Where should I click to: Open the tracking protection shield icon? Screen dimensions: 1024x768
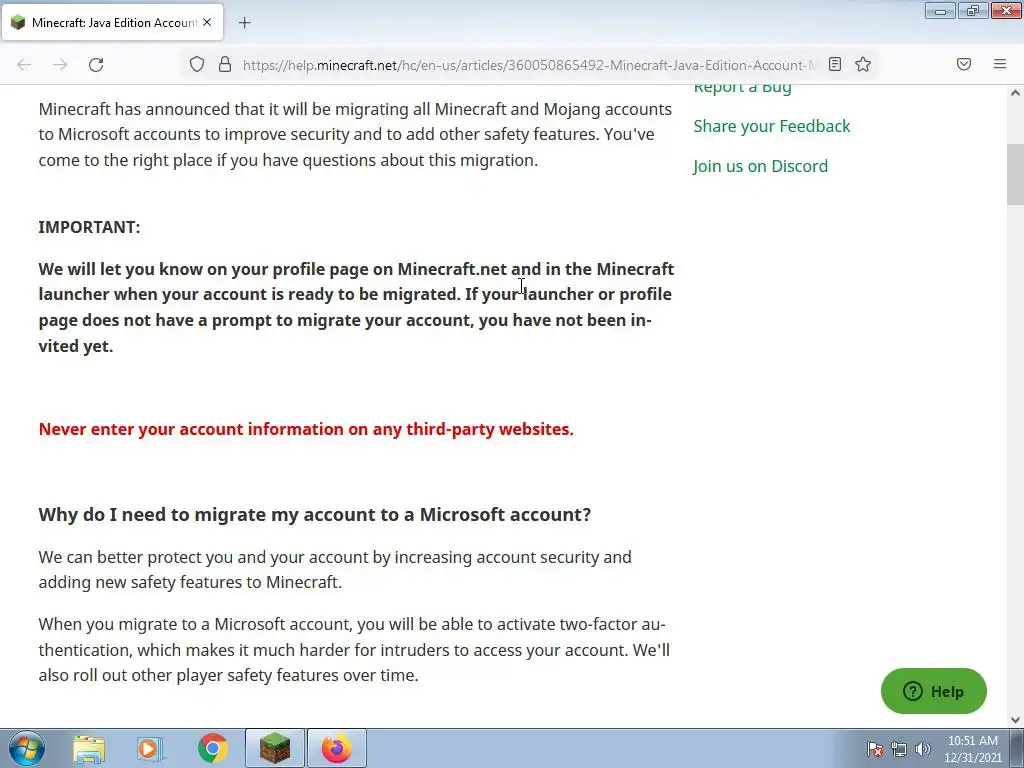[x=197, y=64]
